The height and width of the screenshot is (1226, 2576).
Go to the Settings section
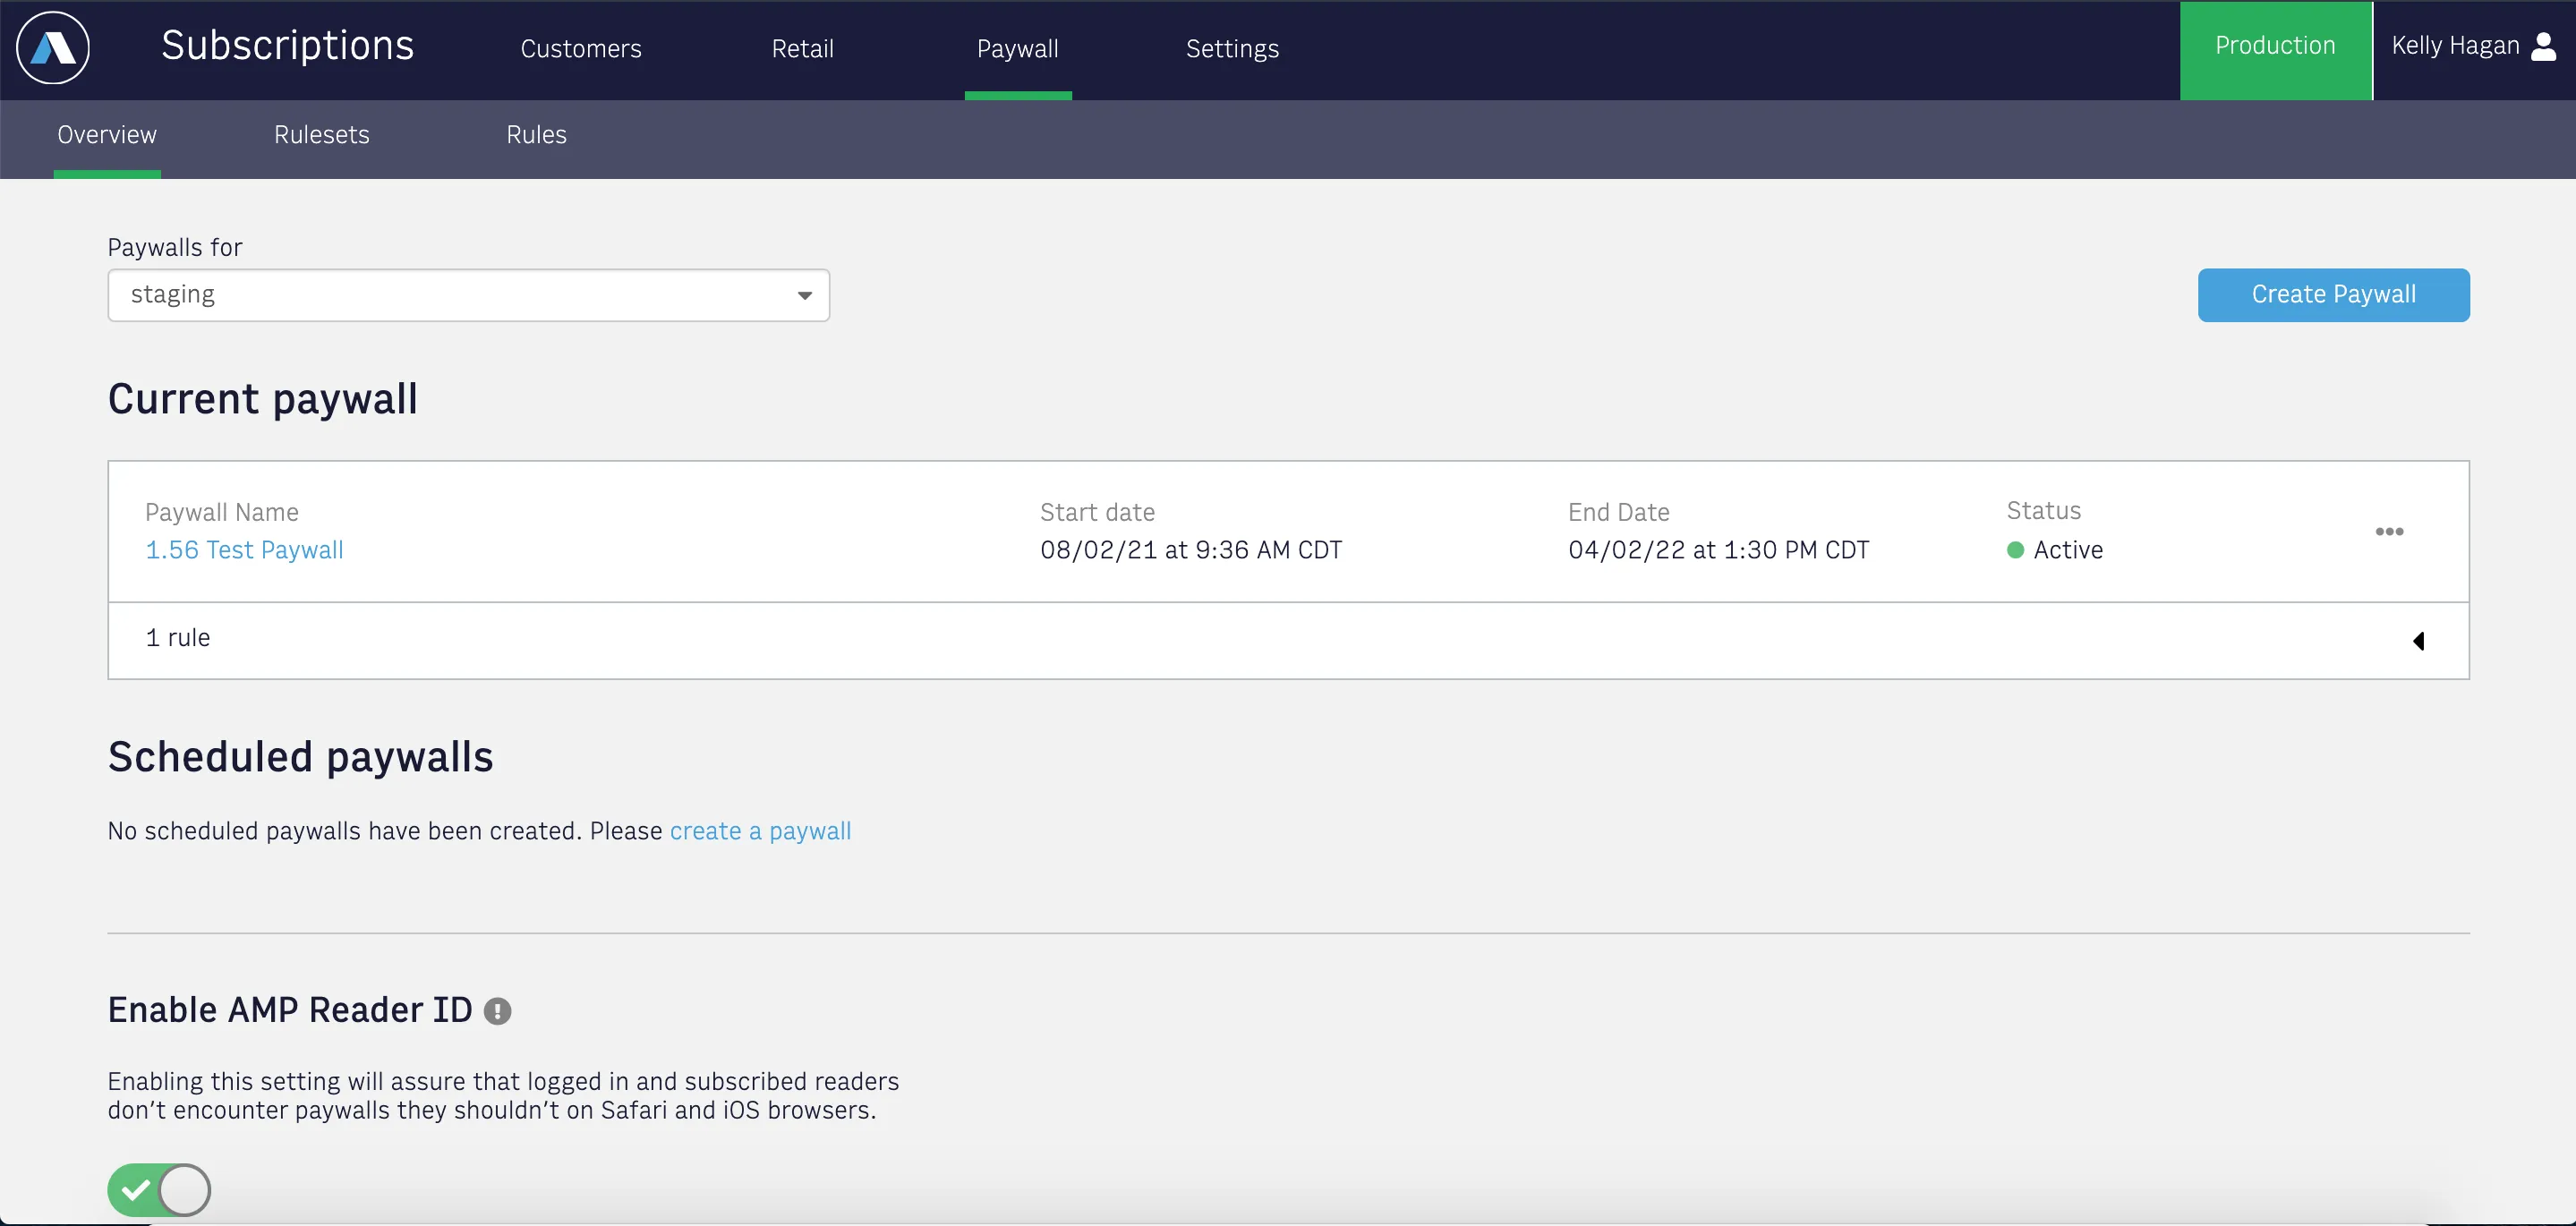click(x=1232, y=49)
